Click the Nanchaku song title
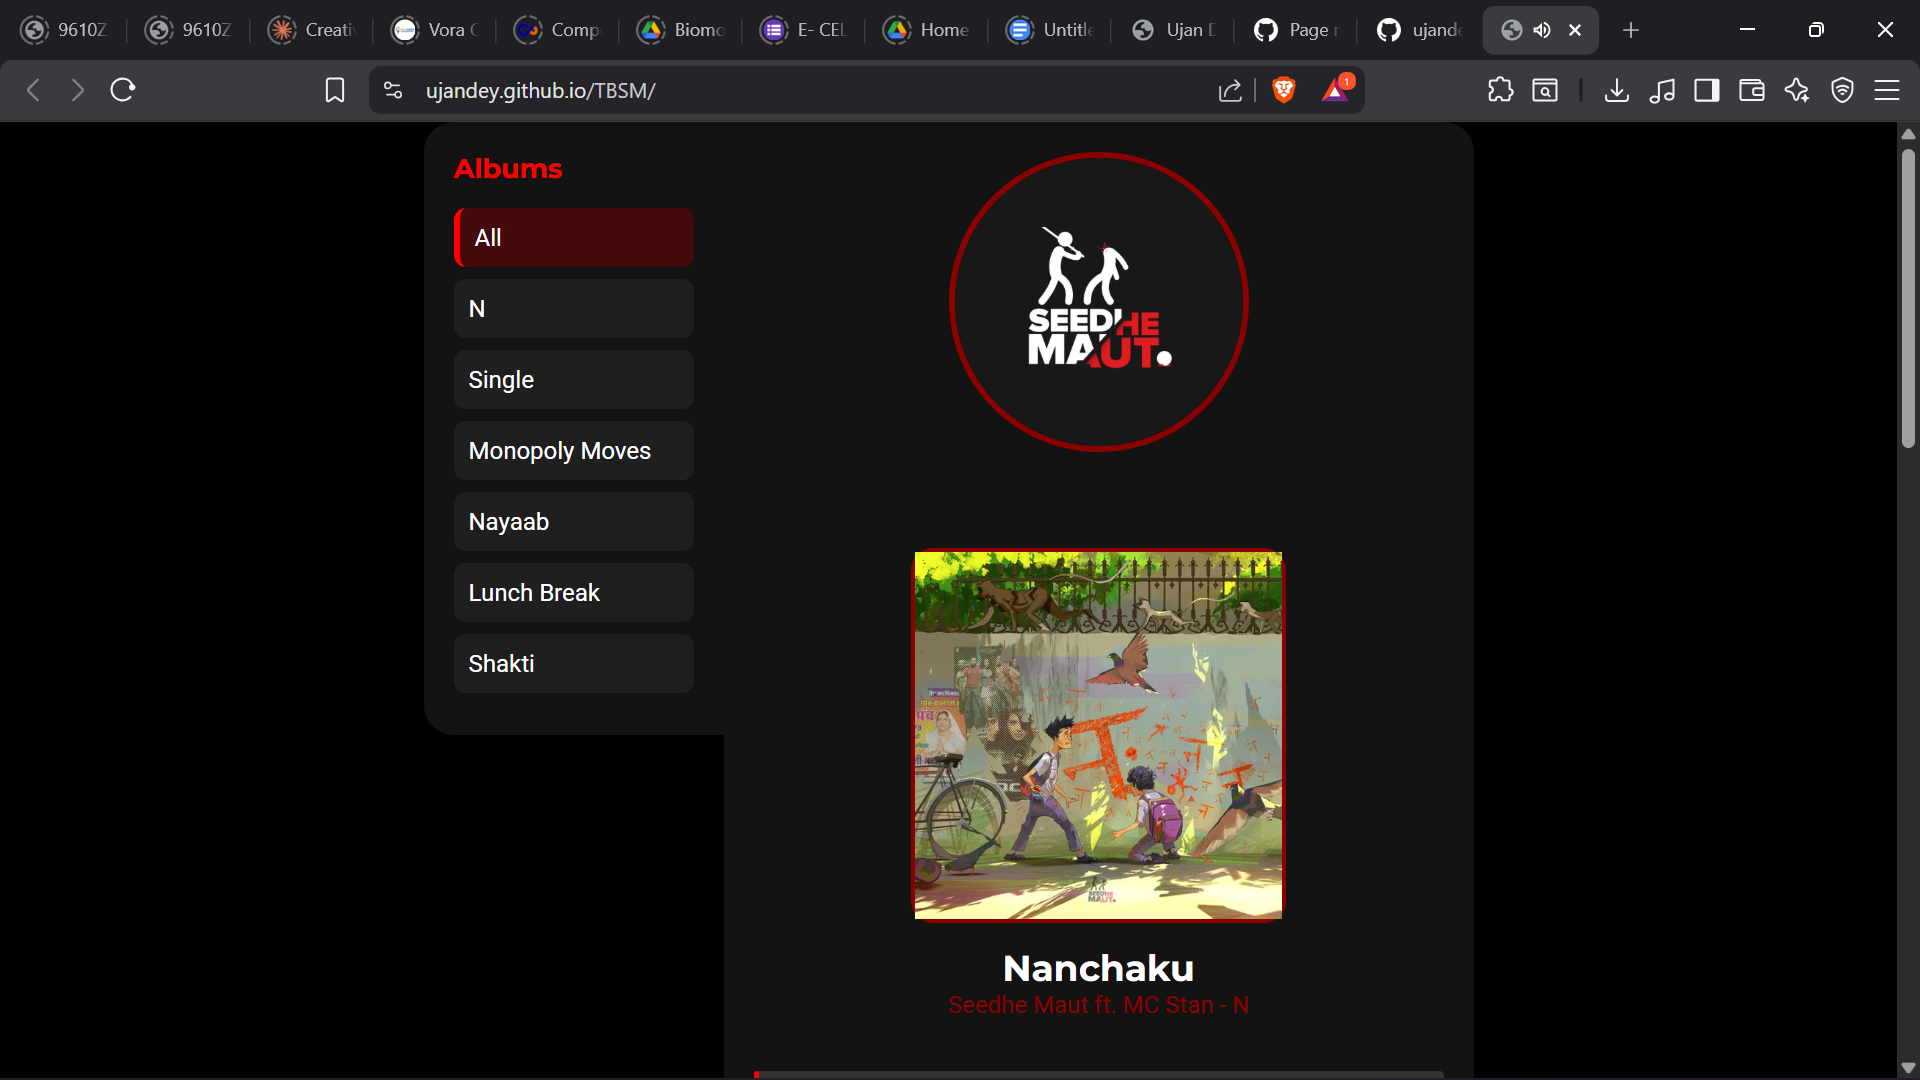Image resolution: width=1920 pixels, height=1080 pixels. click(1099, 968)
